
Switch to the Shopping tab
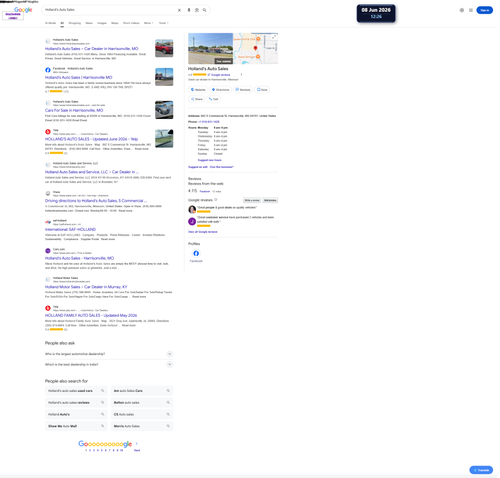75,23
